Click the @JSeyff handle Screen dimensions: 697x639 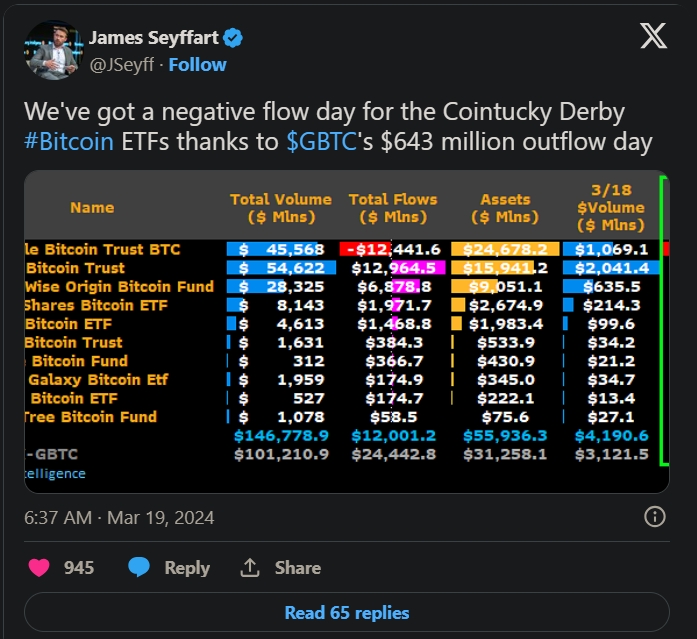122,65
